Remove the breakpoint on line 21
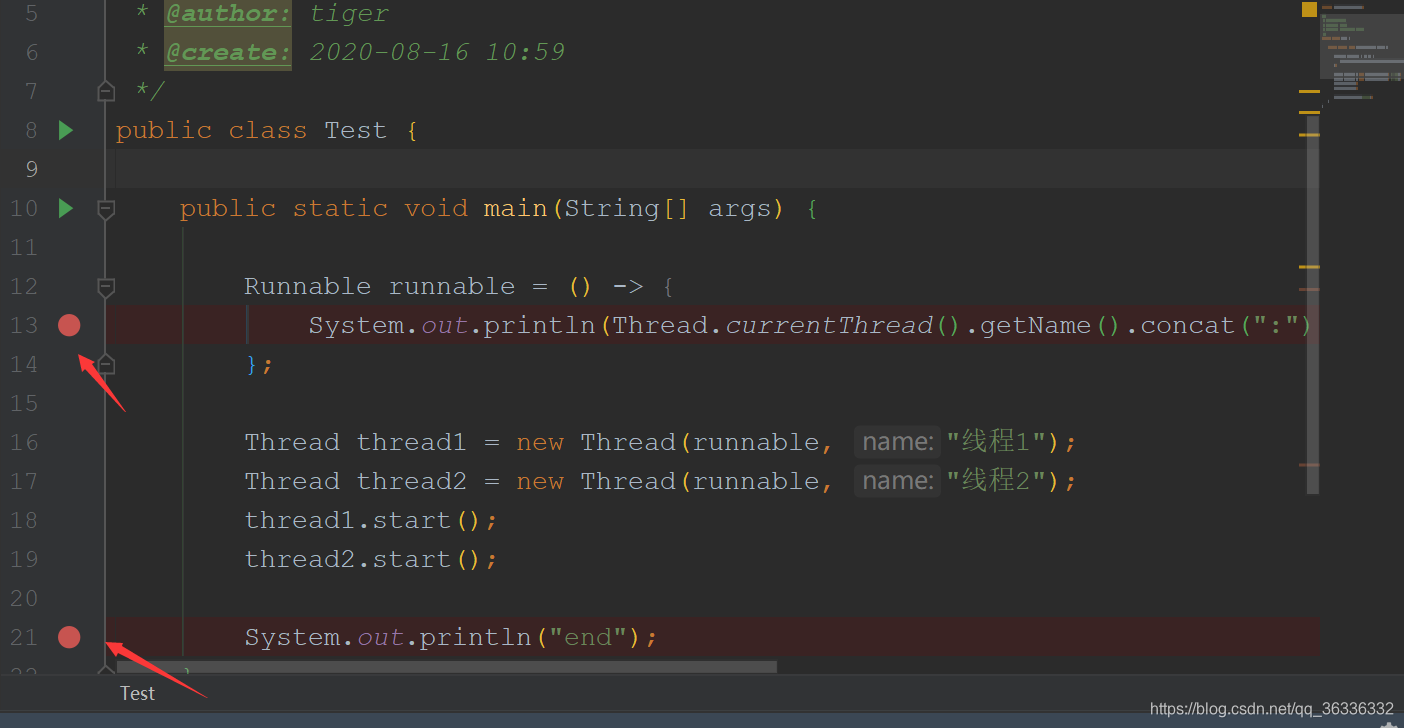The height and width of the screenshot is (728, 1404). coord(69,637)
